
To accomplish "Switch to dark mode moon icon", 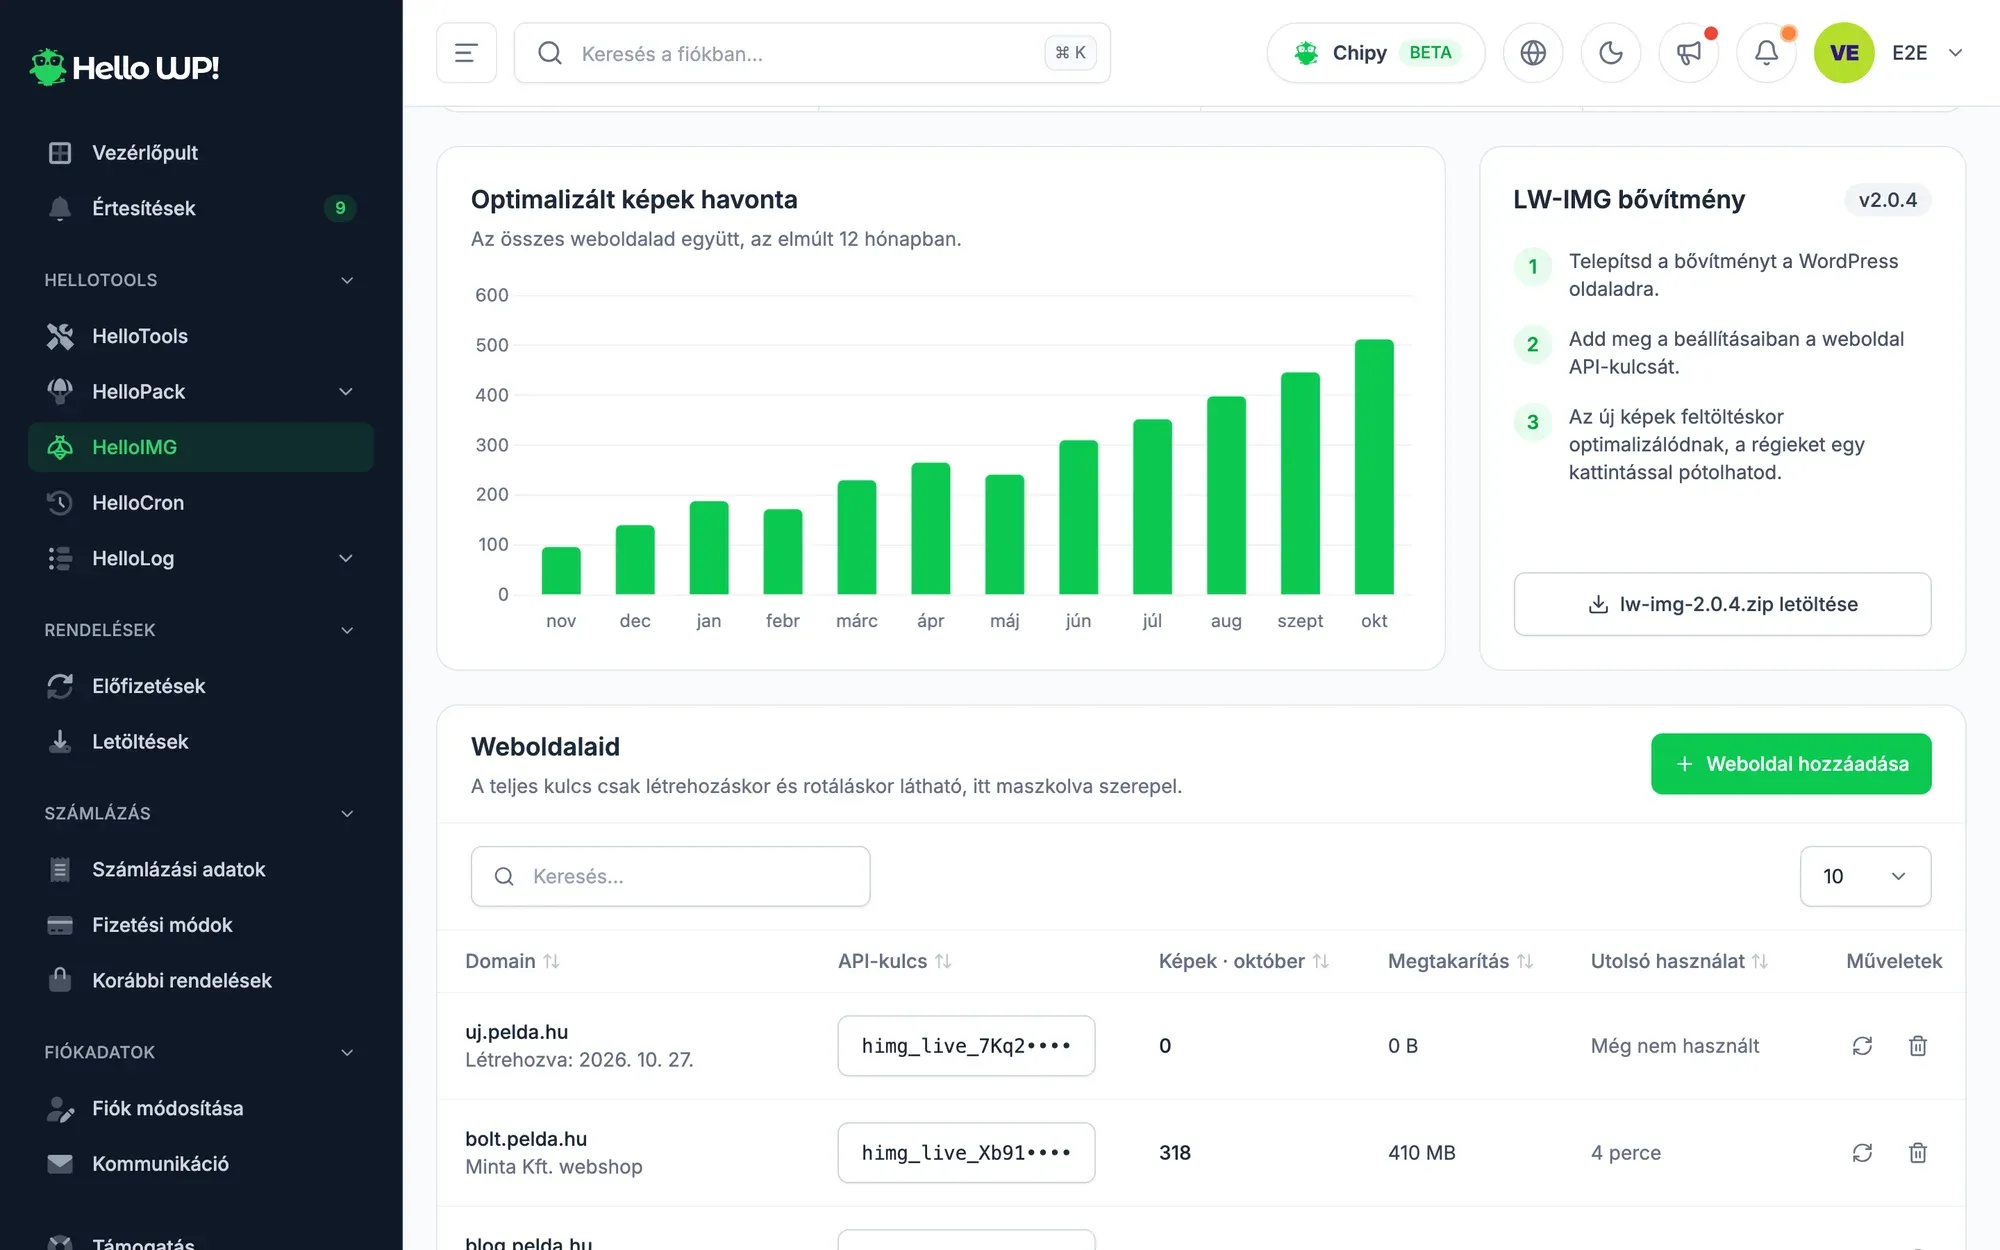I will point(1611,53).
